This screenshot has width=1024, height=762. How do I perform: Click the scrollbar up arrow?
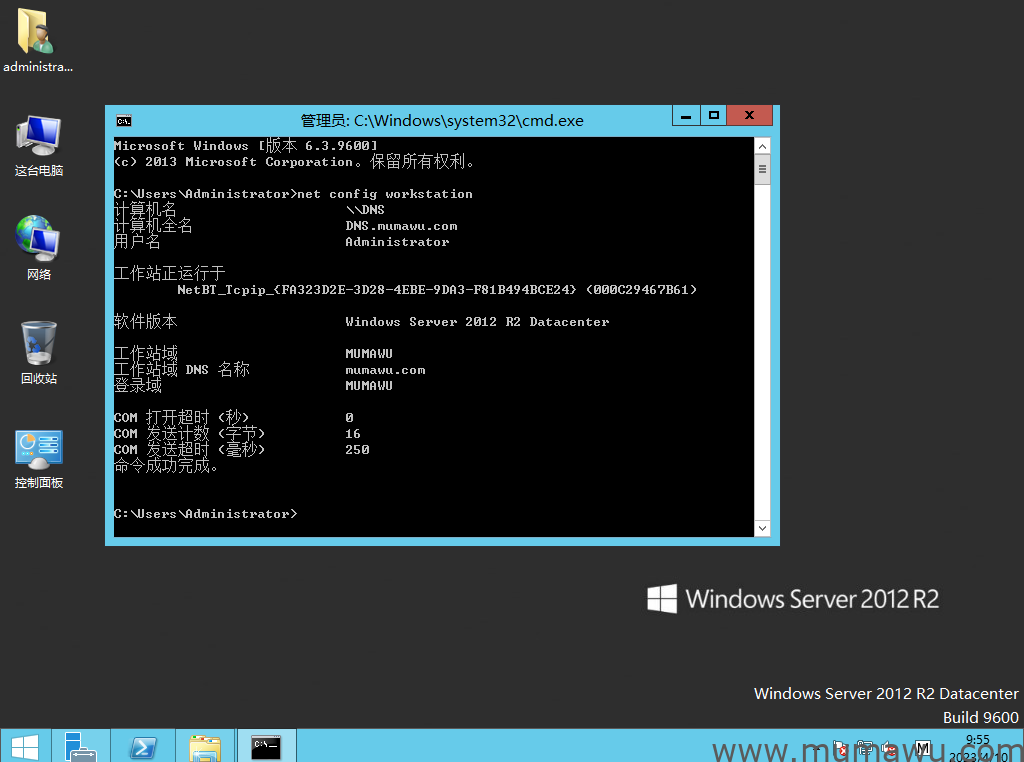762,145
